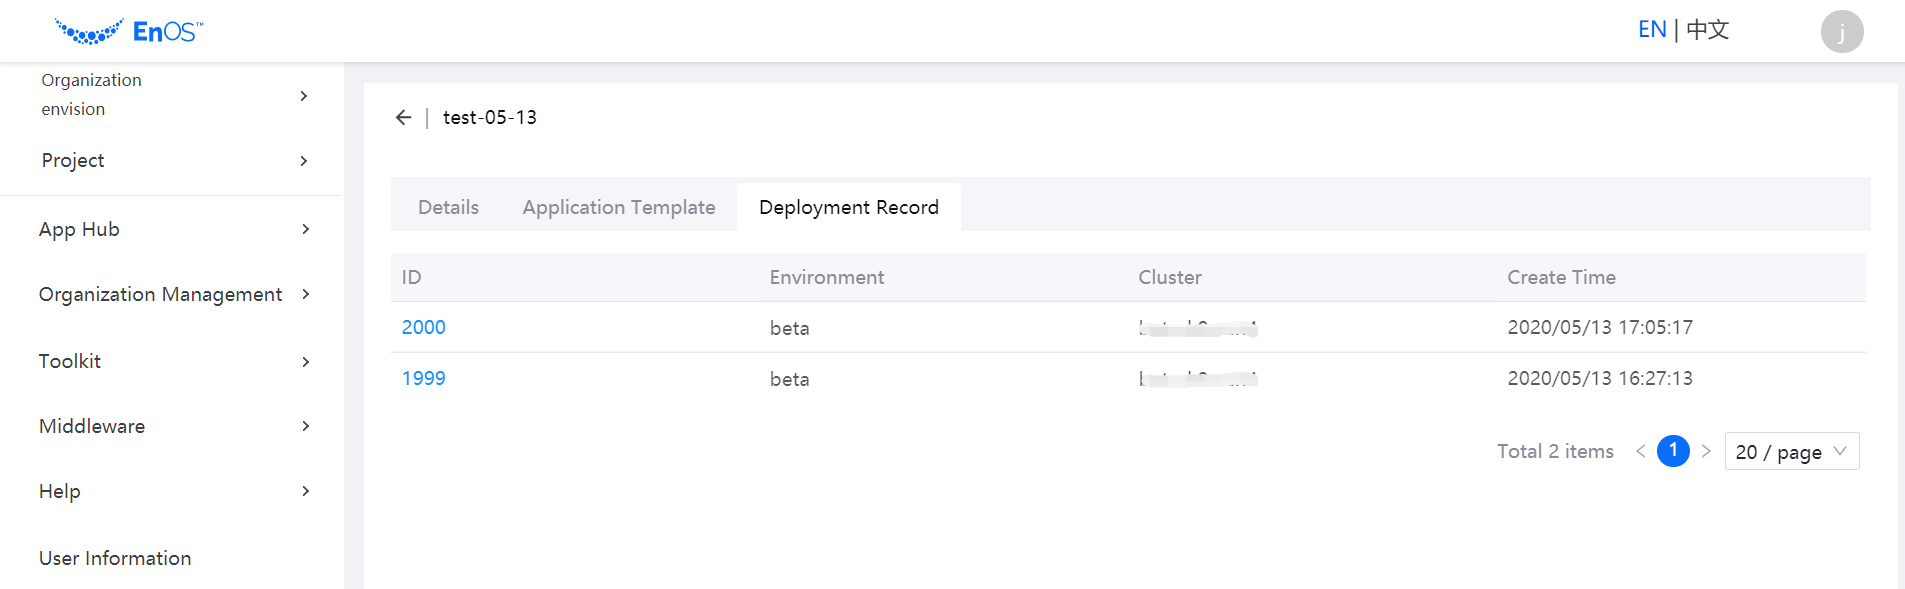This screenshot has width=1905, height=589.
Task: Open User Information in sidebar
Action: point(115,558)
